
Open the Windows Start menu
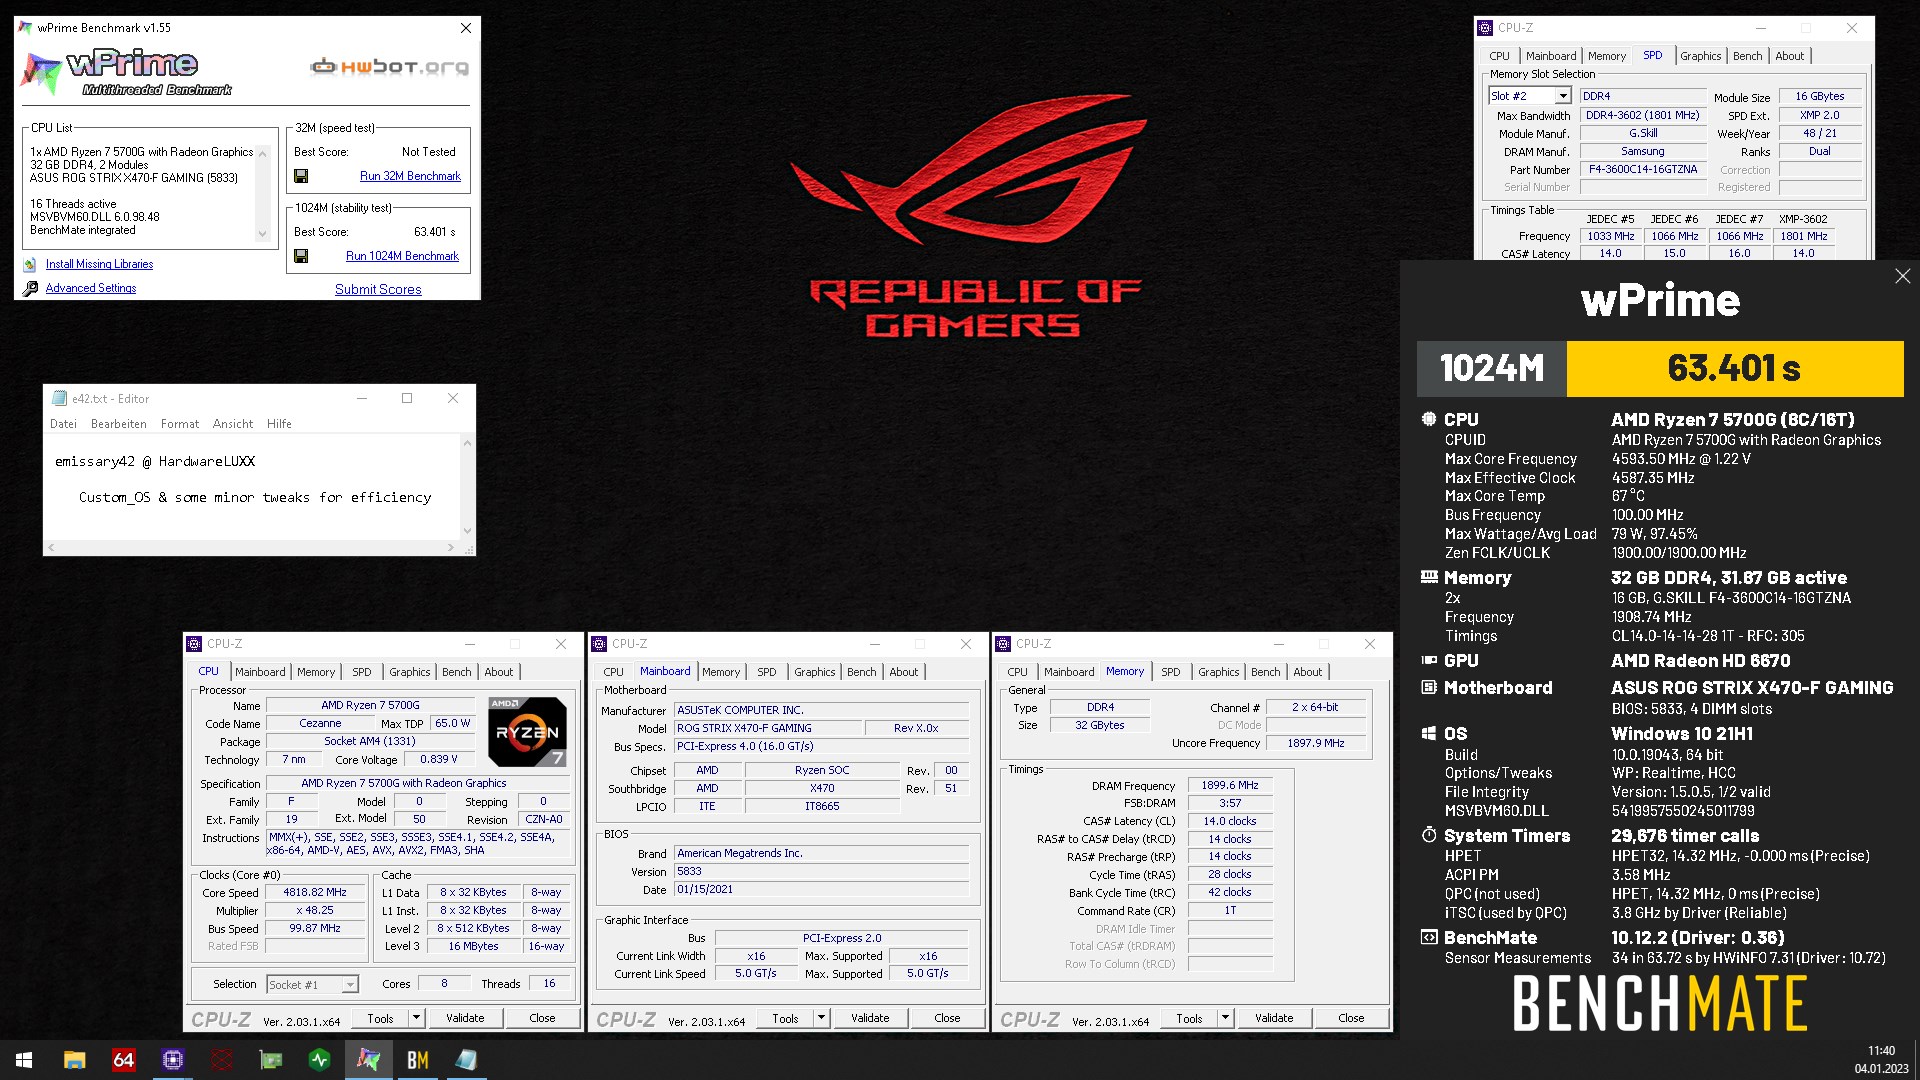[24, 1060]
